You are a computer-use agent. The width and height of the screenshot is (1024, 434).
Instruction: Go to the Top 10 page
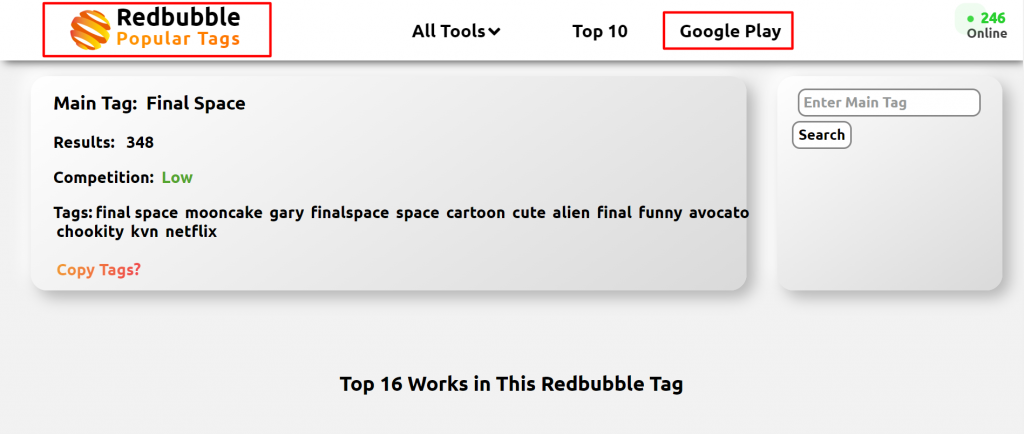(x=600, y=31)
